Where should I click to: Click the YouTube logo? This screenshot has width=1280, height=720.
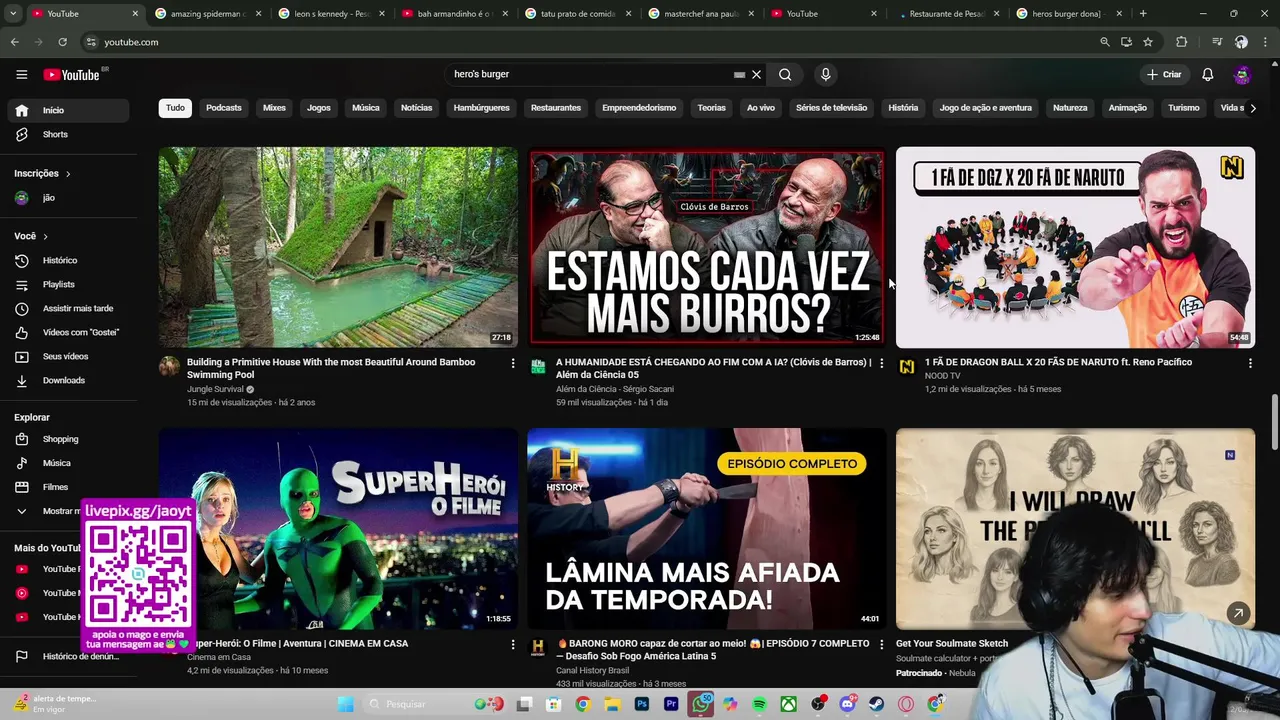tap(72, 75)
